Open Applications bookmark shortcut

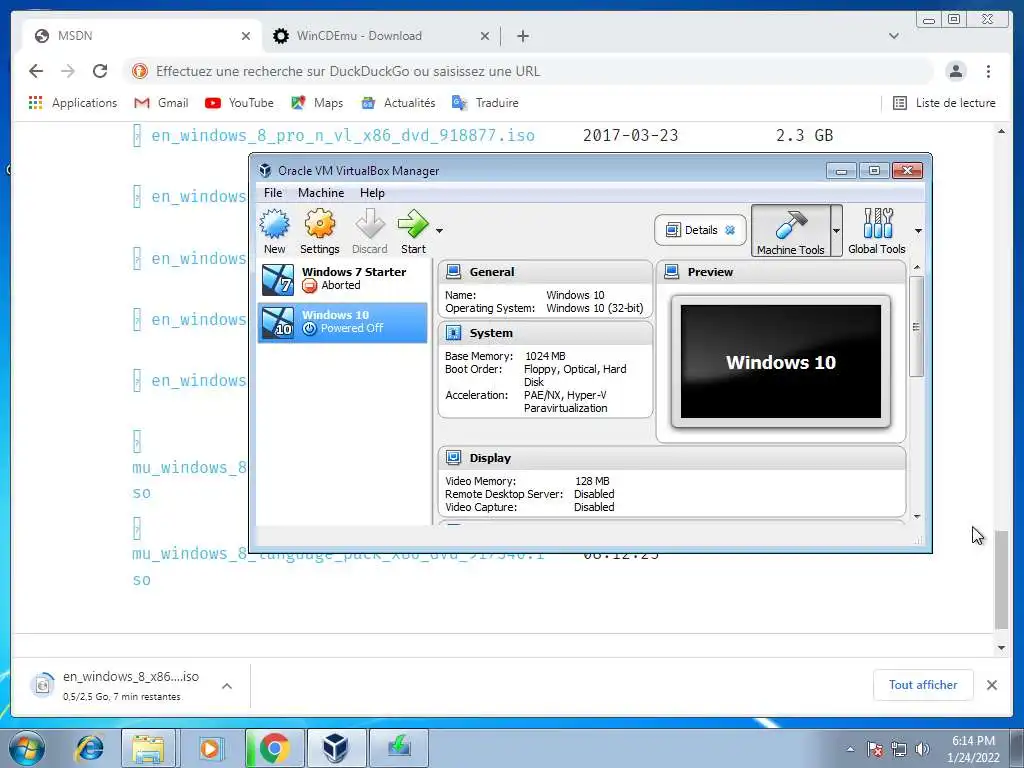tap(72, 103)
